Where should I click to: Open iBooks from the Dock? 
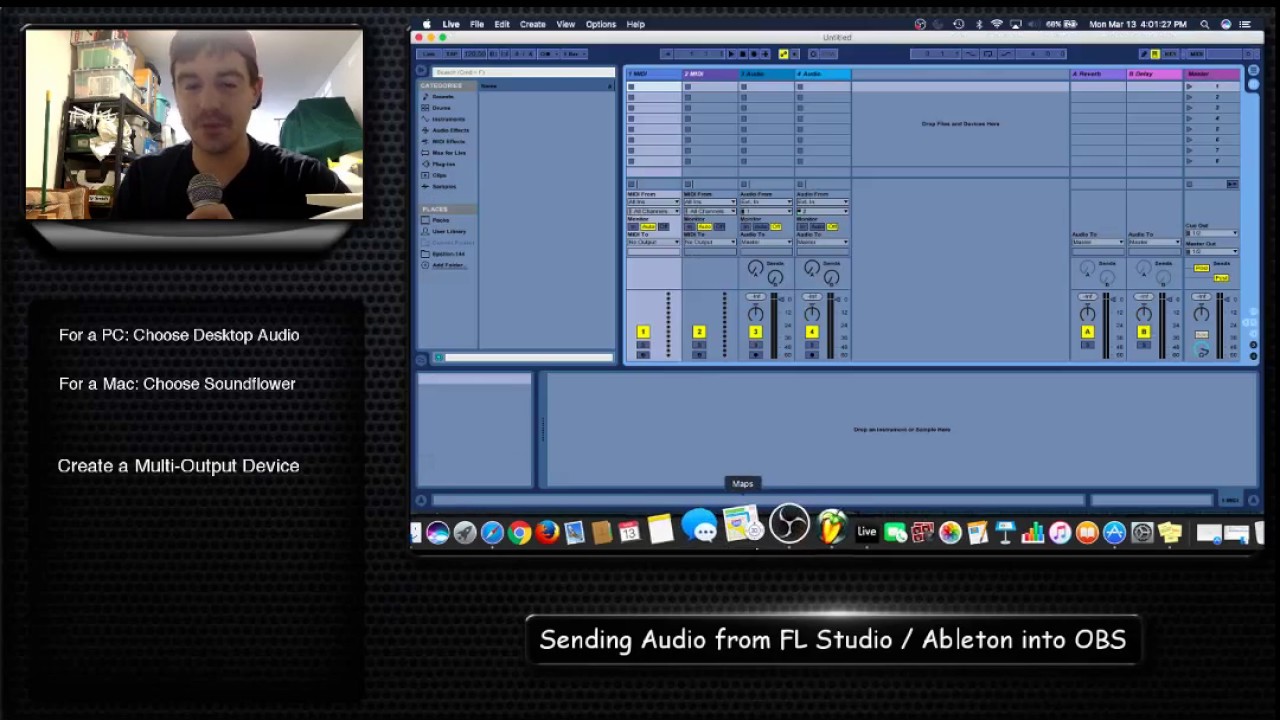pyautogui.click(x=1087, y=533)
